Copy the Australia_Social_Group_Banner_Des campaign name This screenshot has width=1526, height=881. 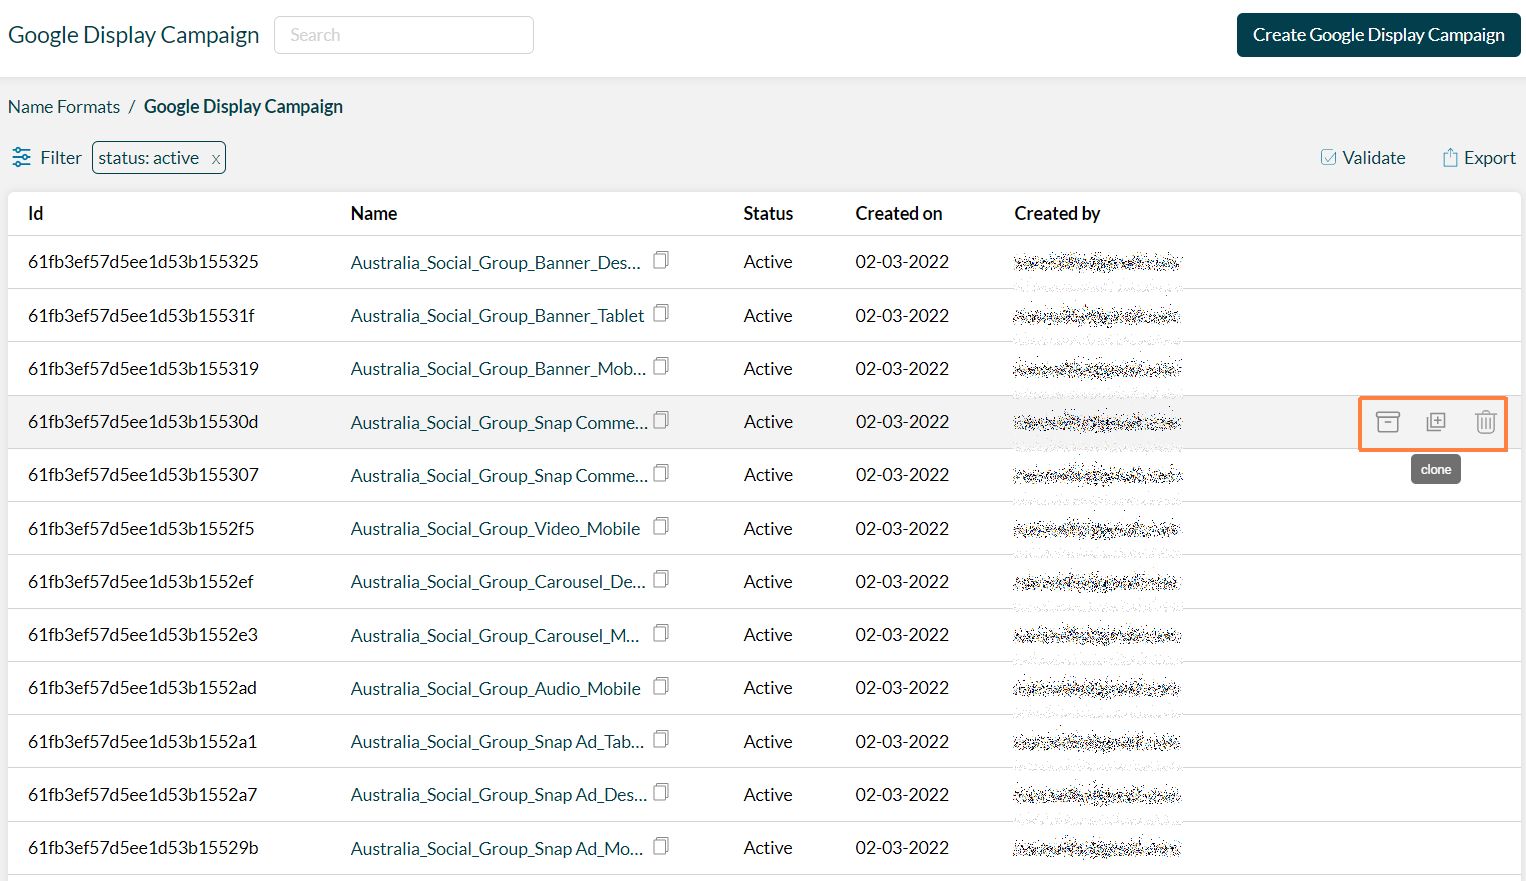click(x=661, y=259)
